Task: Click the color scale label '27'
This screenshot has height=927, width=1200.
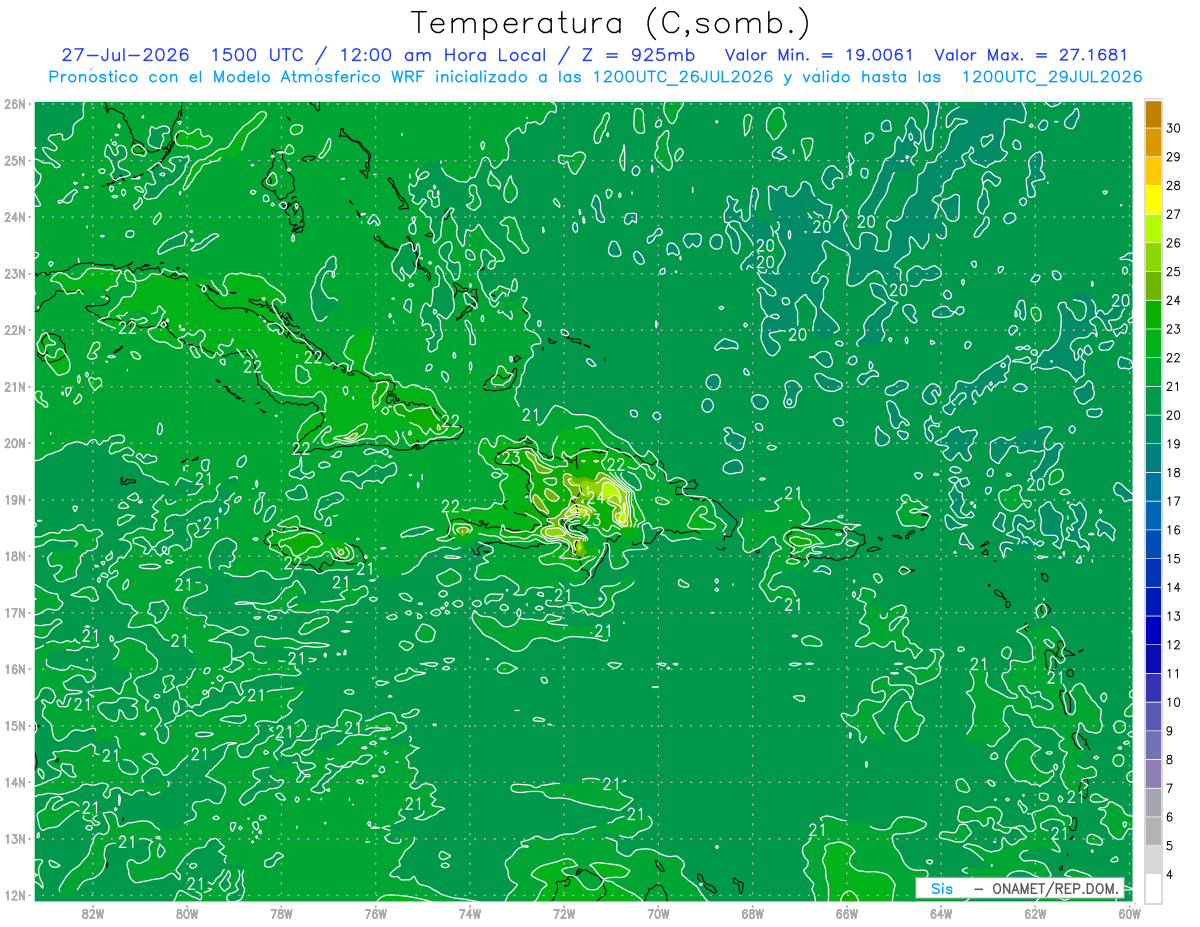Action: click(1174, 213)
